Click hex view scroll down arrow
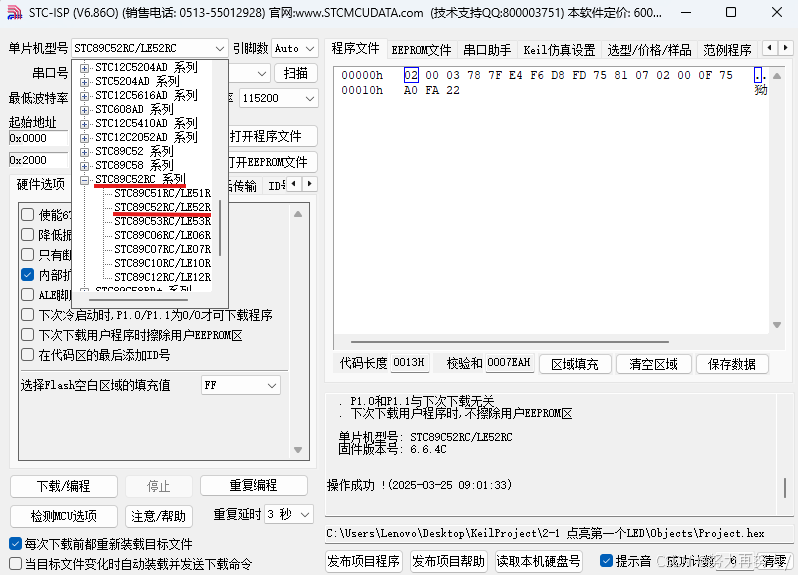Viewport: 798px width, 575px height. (x=777, y=325)
